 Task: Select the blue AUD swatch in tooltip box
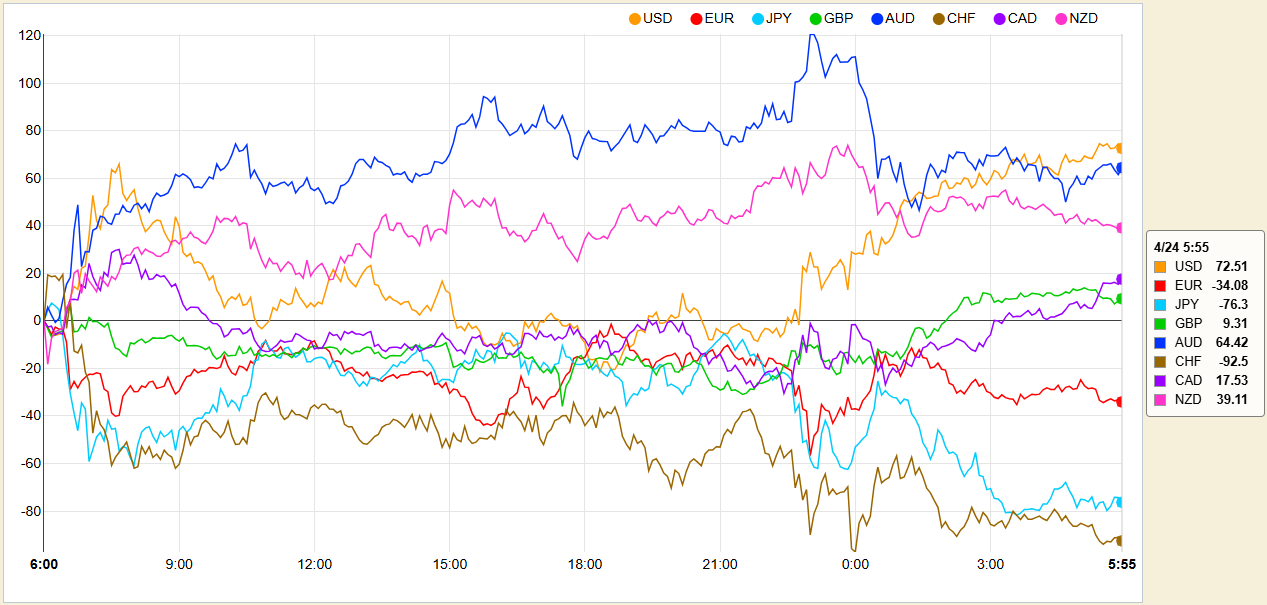(1160, 342)
